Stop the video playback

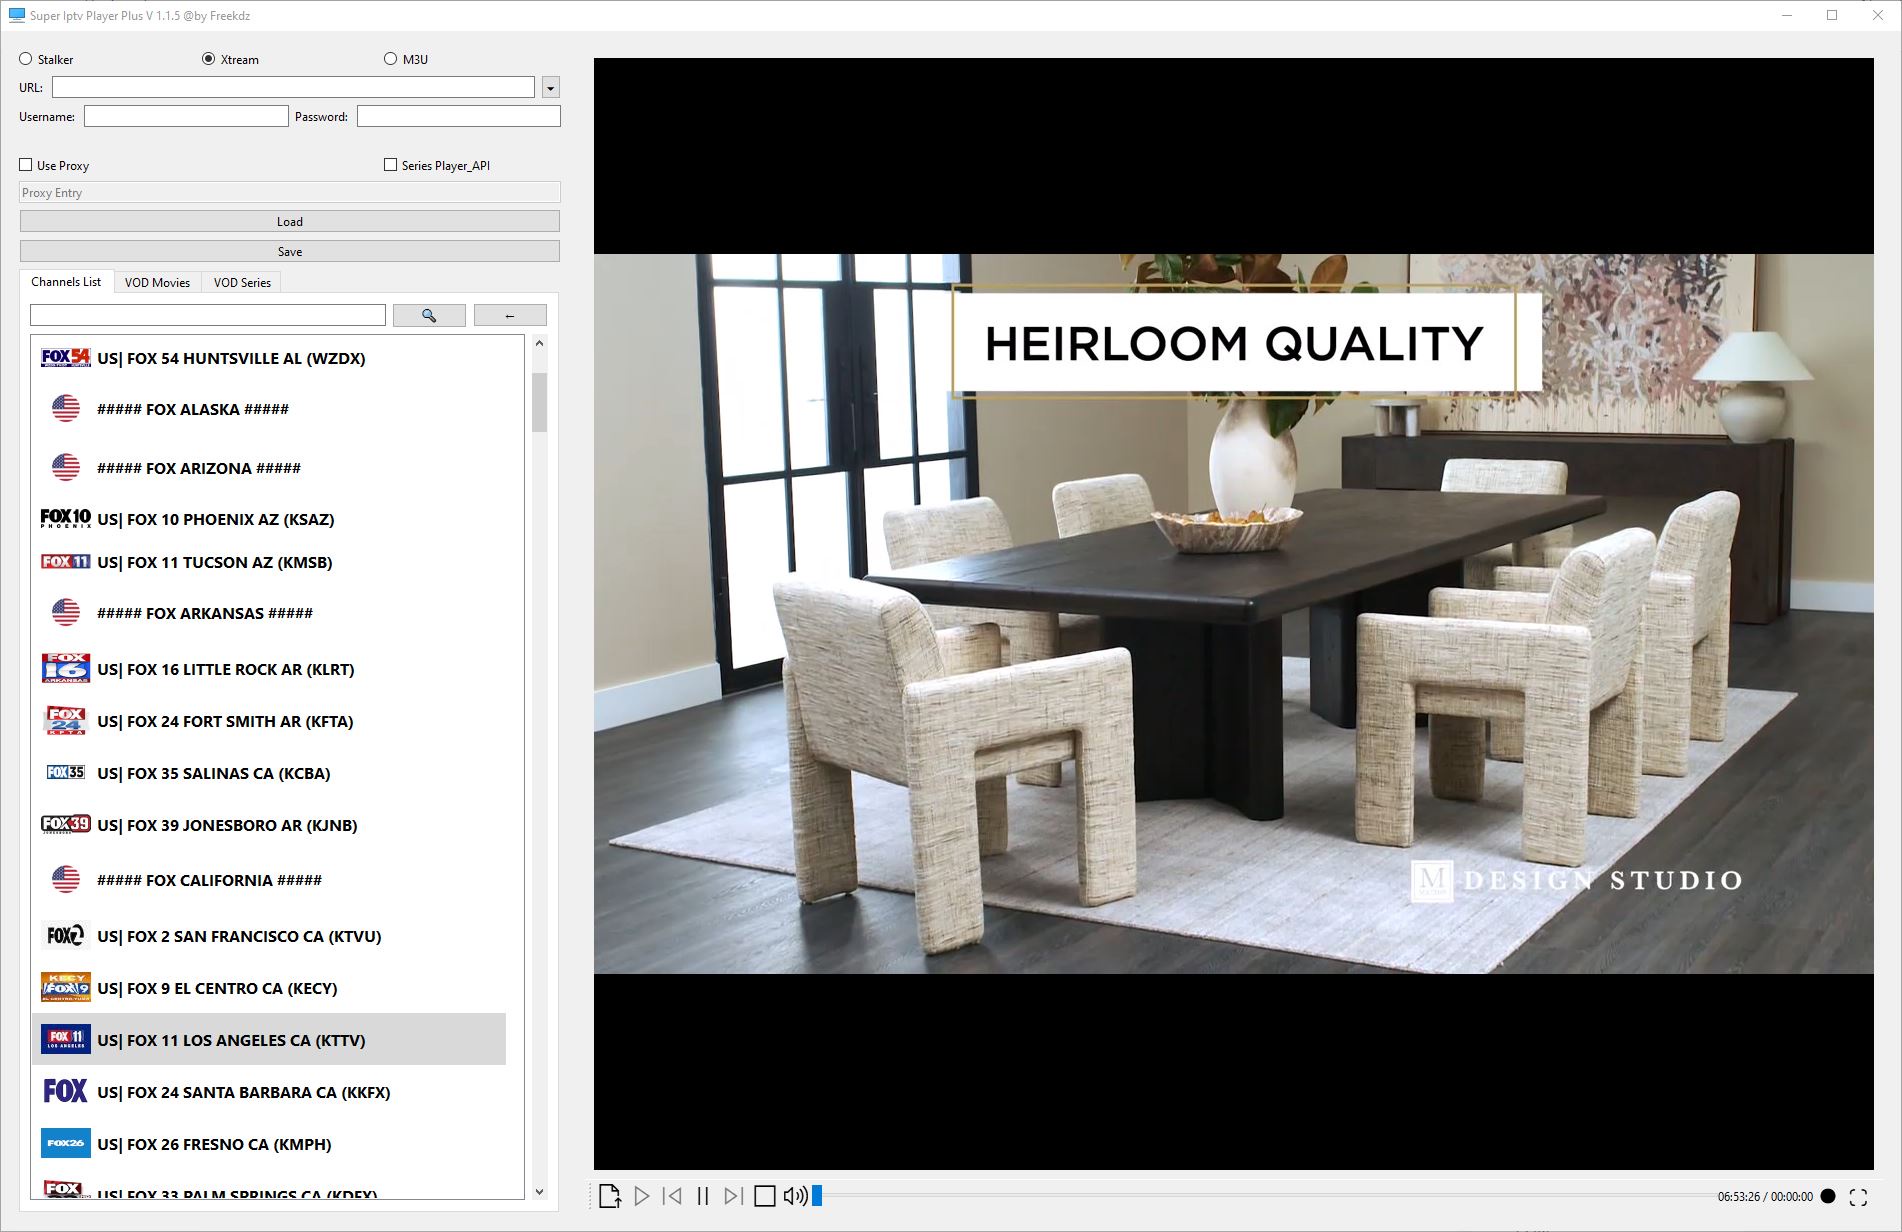click(765, 1196)
